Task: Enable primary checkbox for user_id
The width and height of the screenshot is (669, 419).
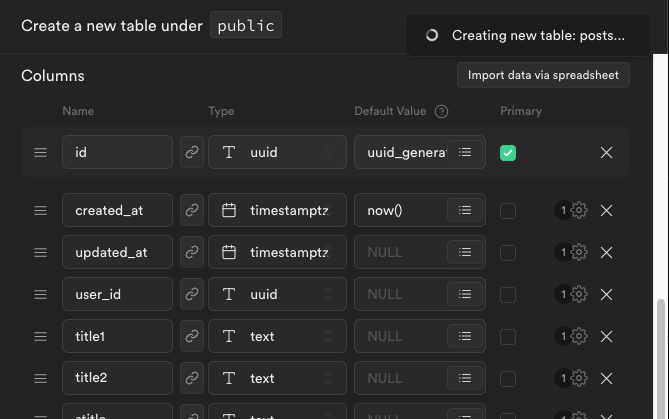Action: pyautogui.click(x=508, y=295)
